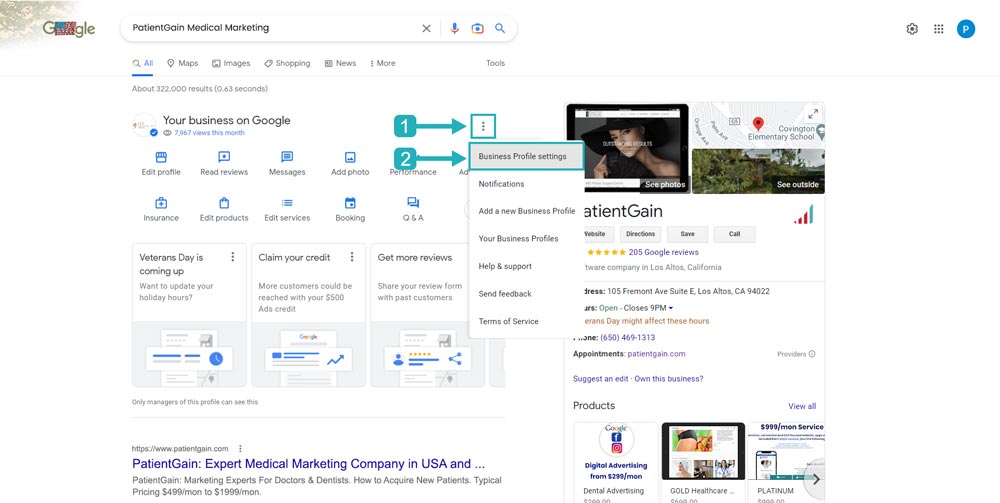Viewport: 1000px width, 503px height.
Task: Click Own this business? link
Action: tap(668, 379)
